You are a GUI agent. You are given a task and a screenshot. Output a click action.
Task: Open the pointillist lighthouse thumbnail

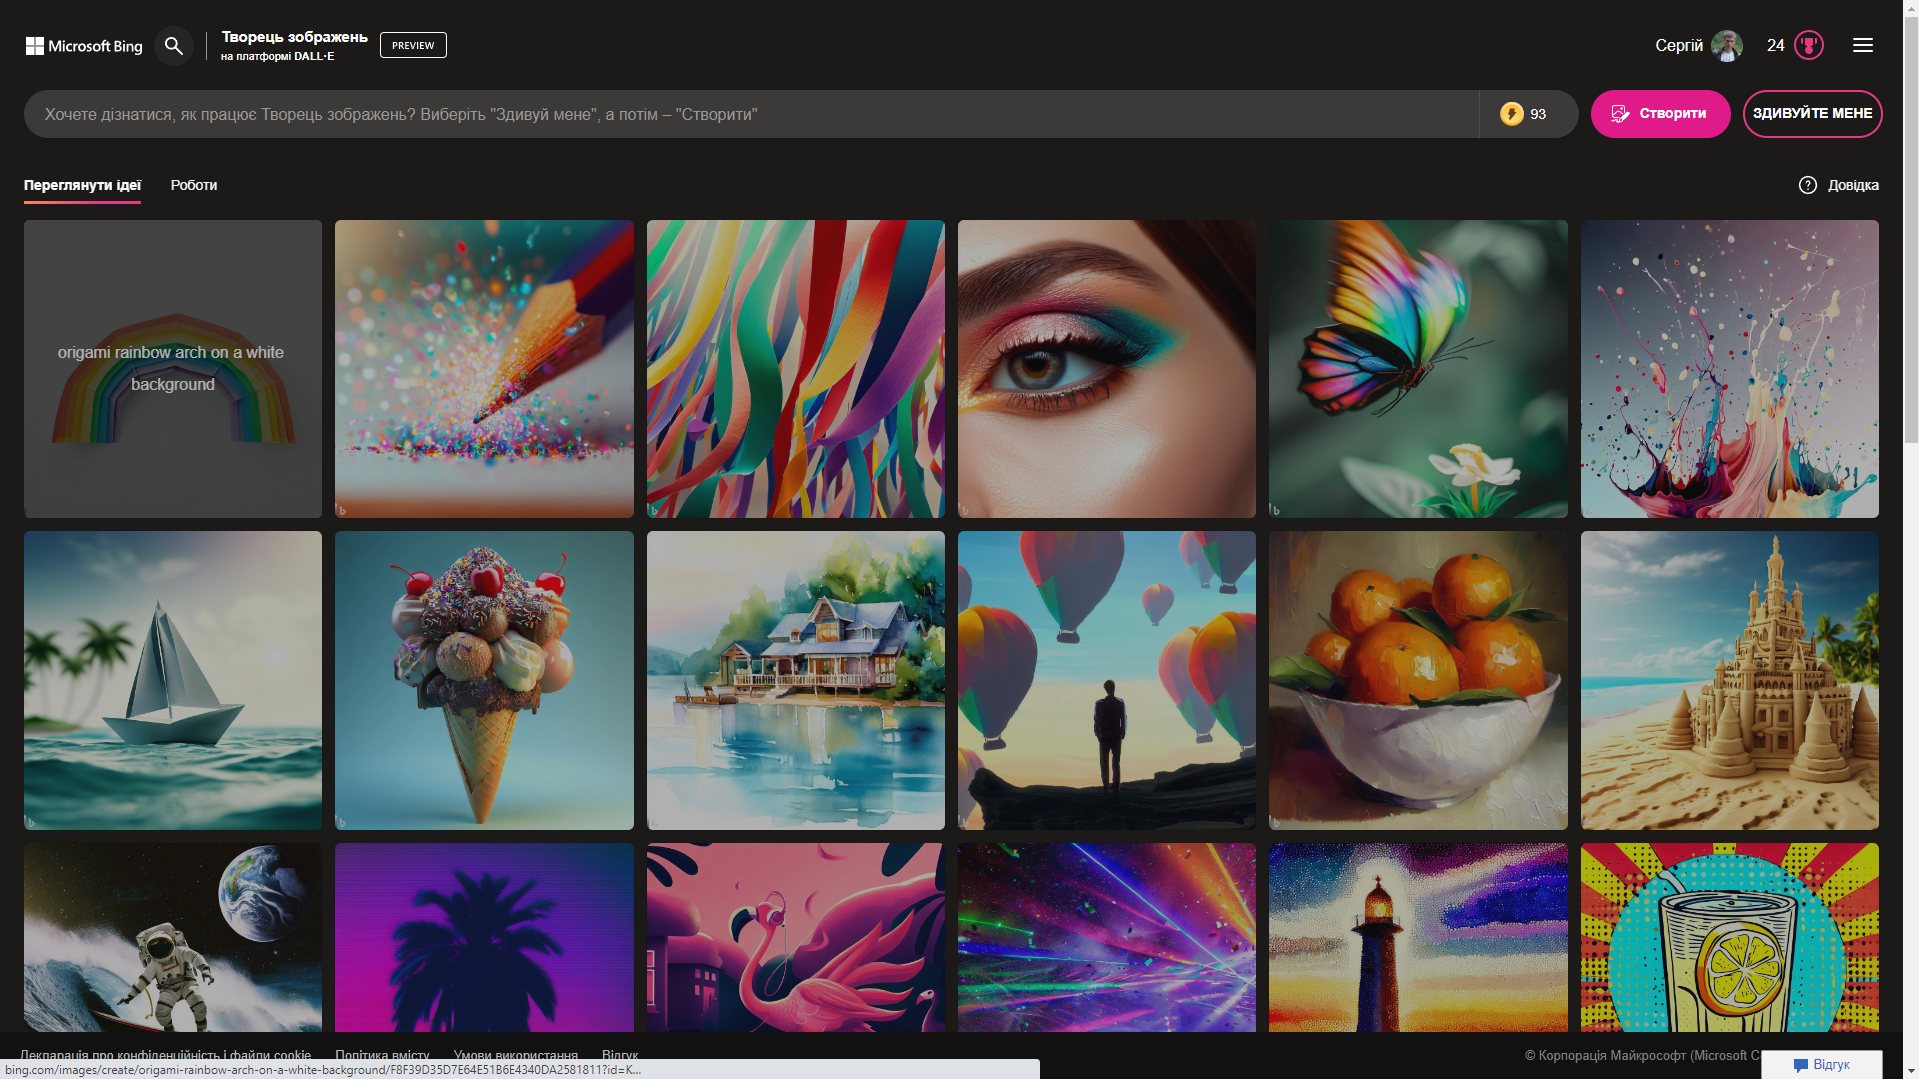(1418, 937)
